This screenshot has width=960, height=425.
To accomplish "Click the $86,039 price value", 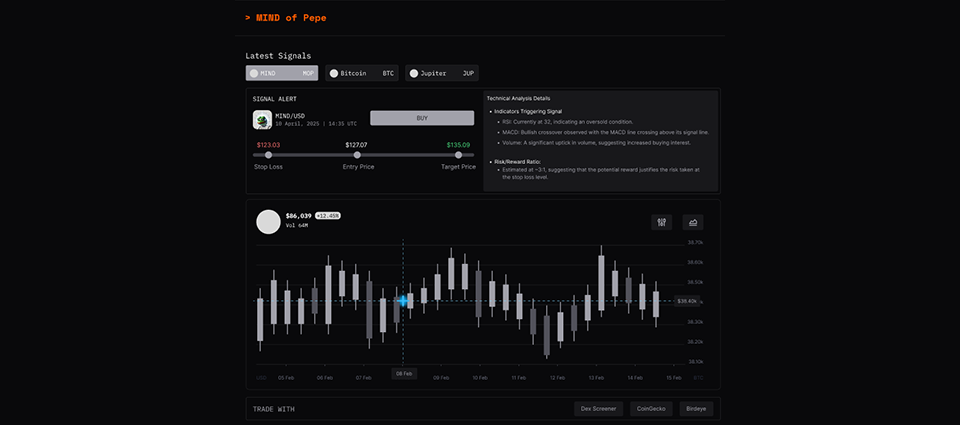I will point(299,216).
